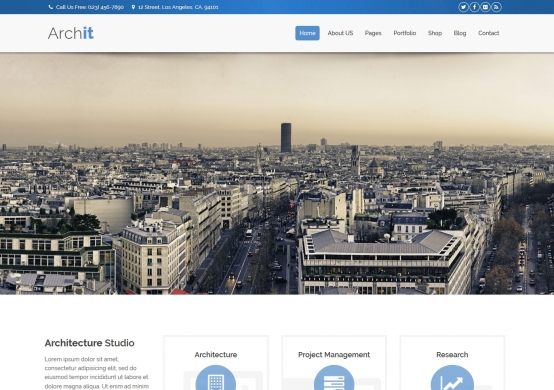Open the Research card heading
Image resolution: width=554 pixels, height=390 pixels.
[452, 355]
